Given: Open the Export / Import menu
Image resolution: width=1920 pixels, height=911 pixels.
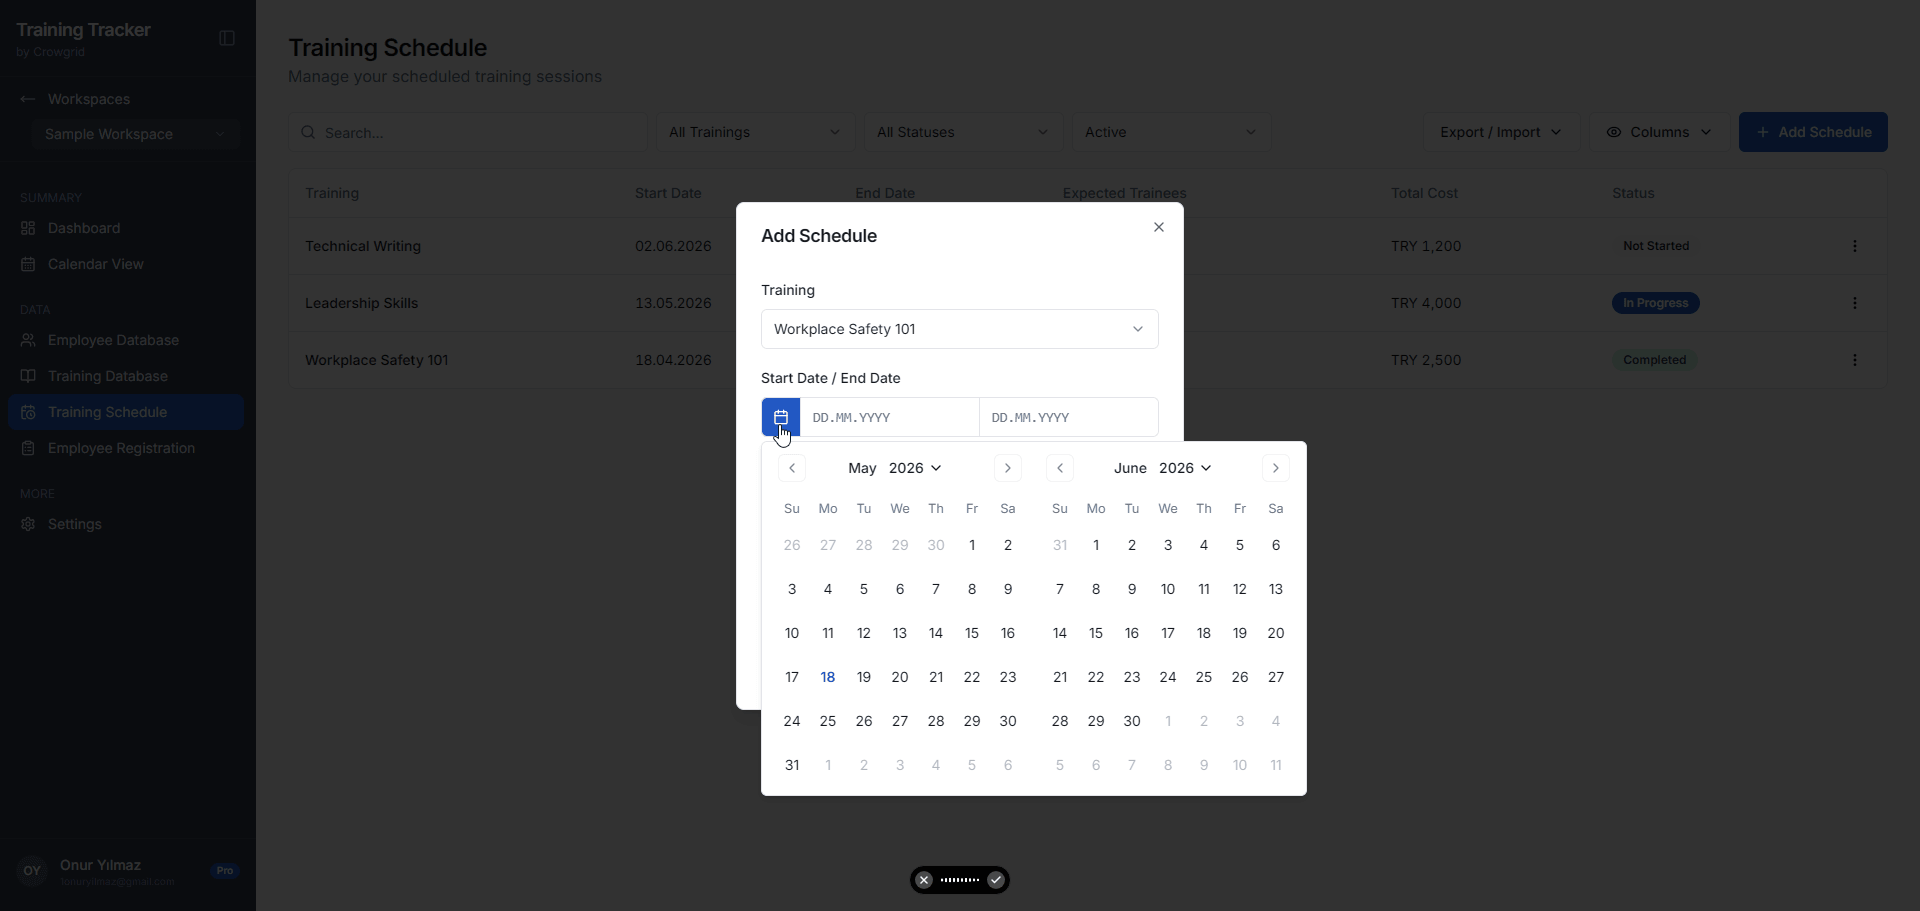Looking at the screenshot, I should point(1501,132).
